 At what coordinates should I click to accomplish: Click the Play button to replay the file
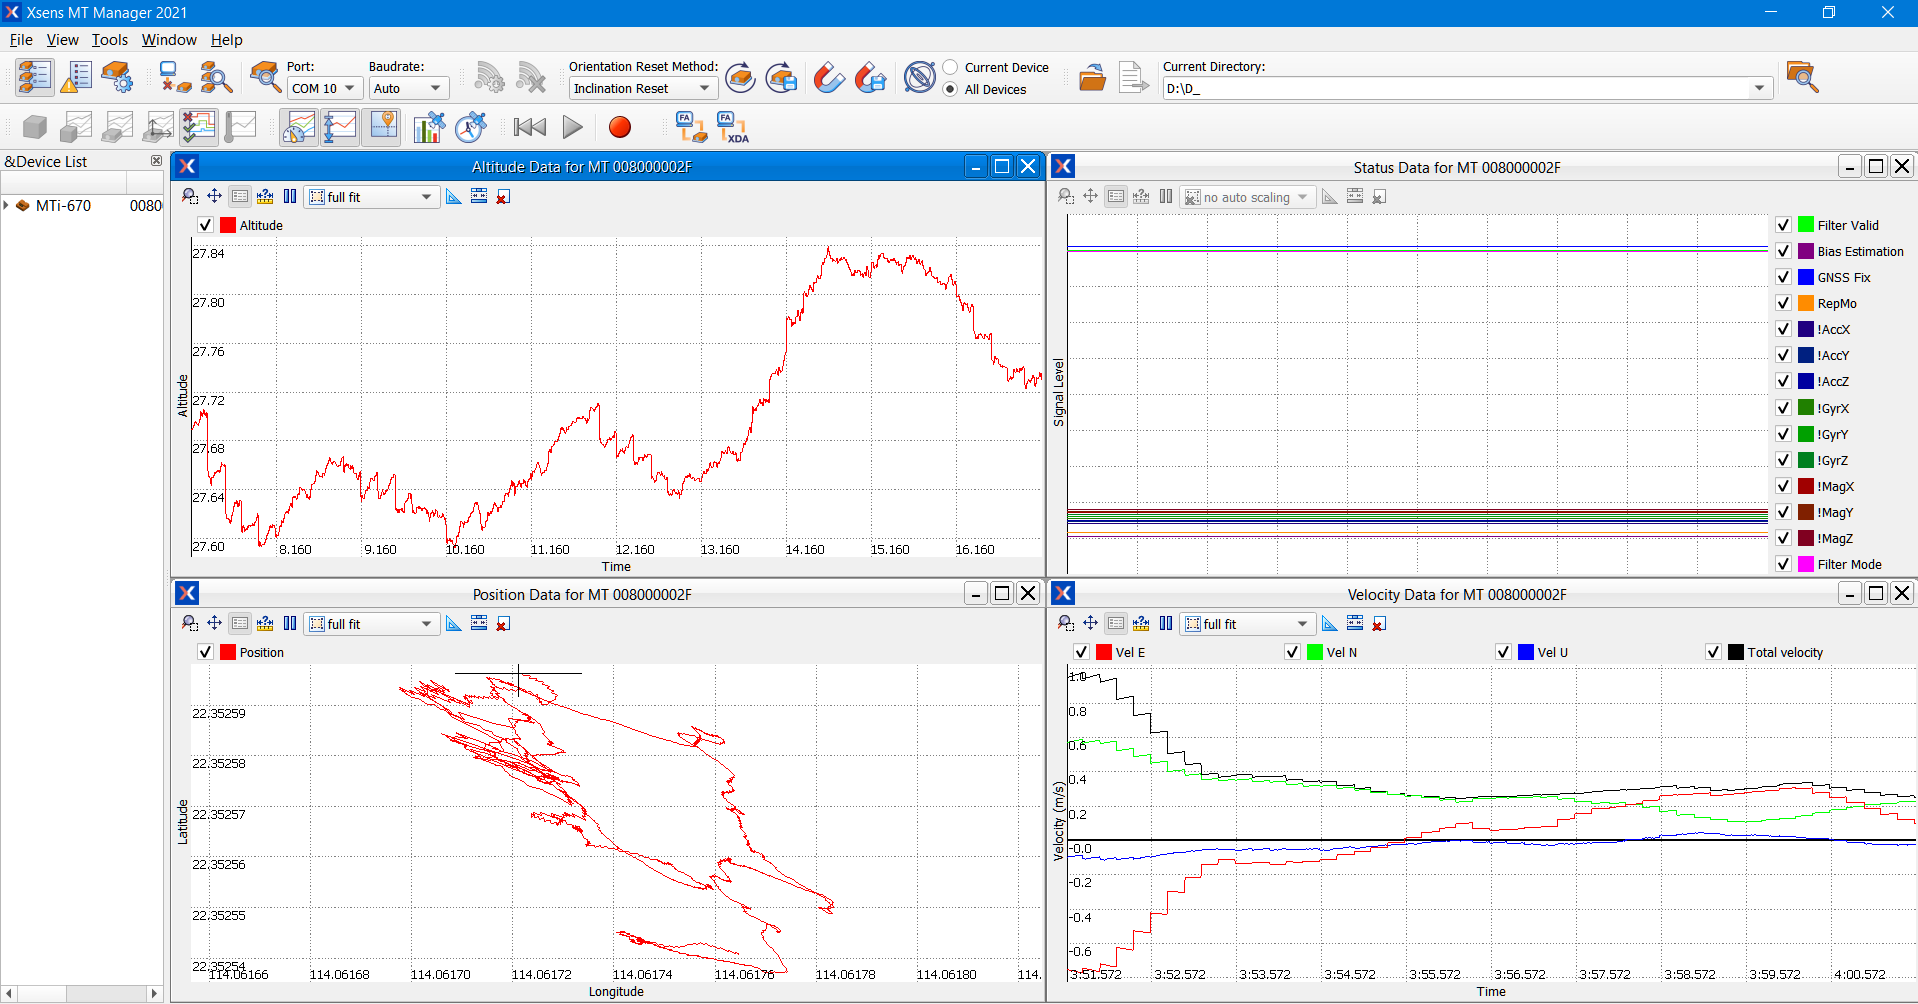tap(571, 127)
